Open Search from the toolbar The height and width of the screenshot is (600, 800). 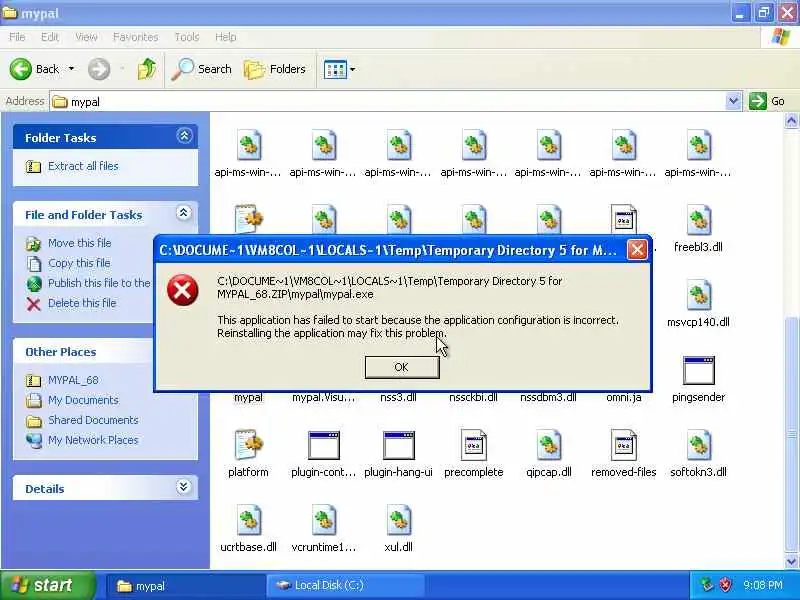[x=202, y=69]
